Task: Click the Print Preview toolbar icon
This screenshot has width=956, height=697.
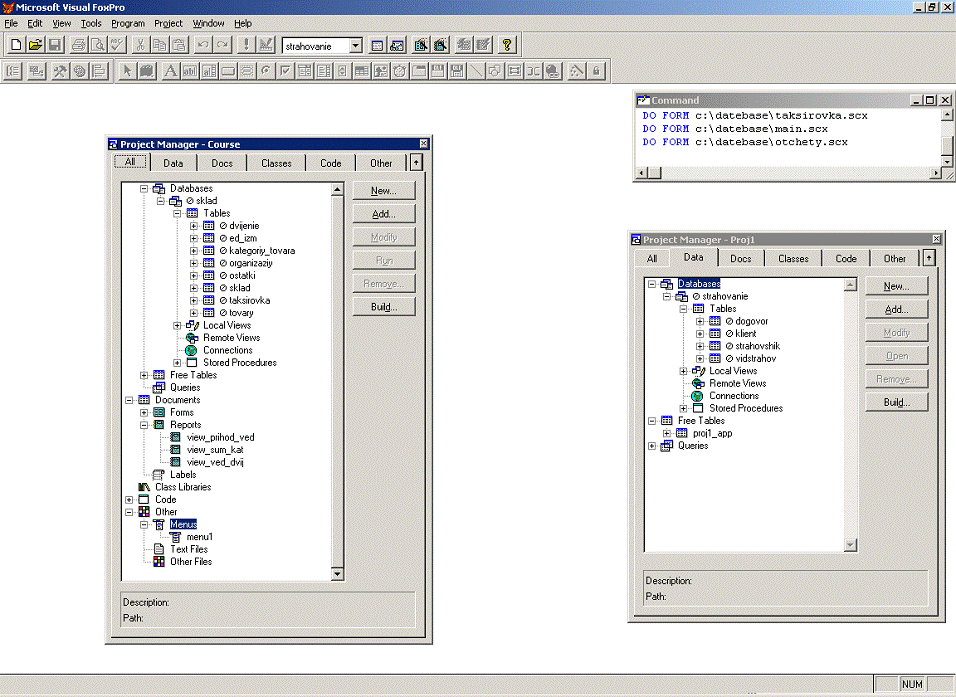Action: [x=98, y=45]
